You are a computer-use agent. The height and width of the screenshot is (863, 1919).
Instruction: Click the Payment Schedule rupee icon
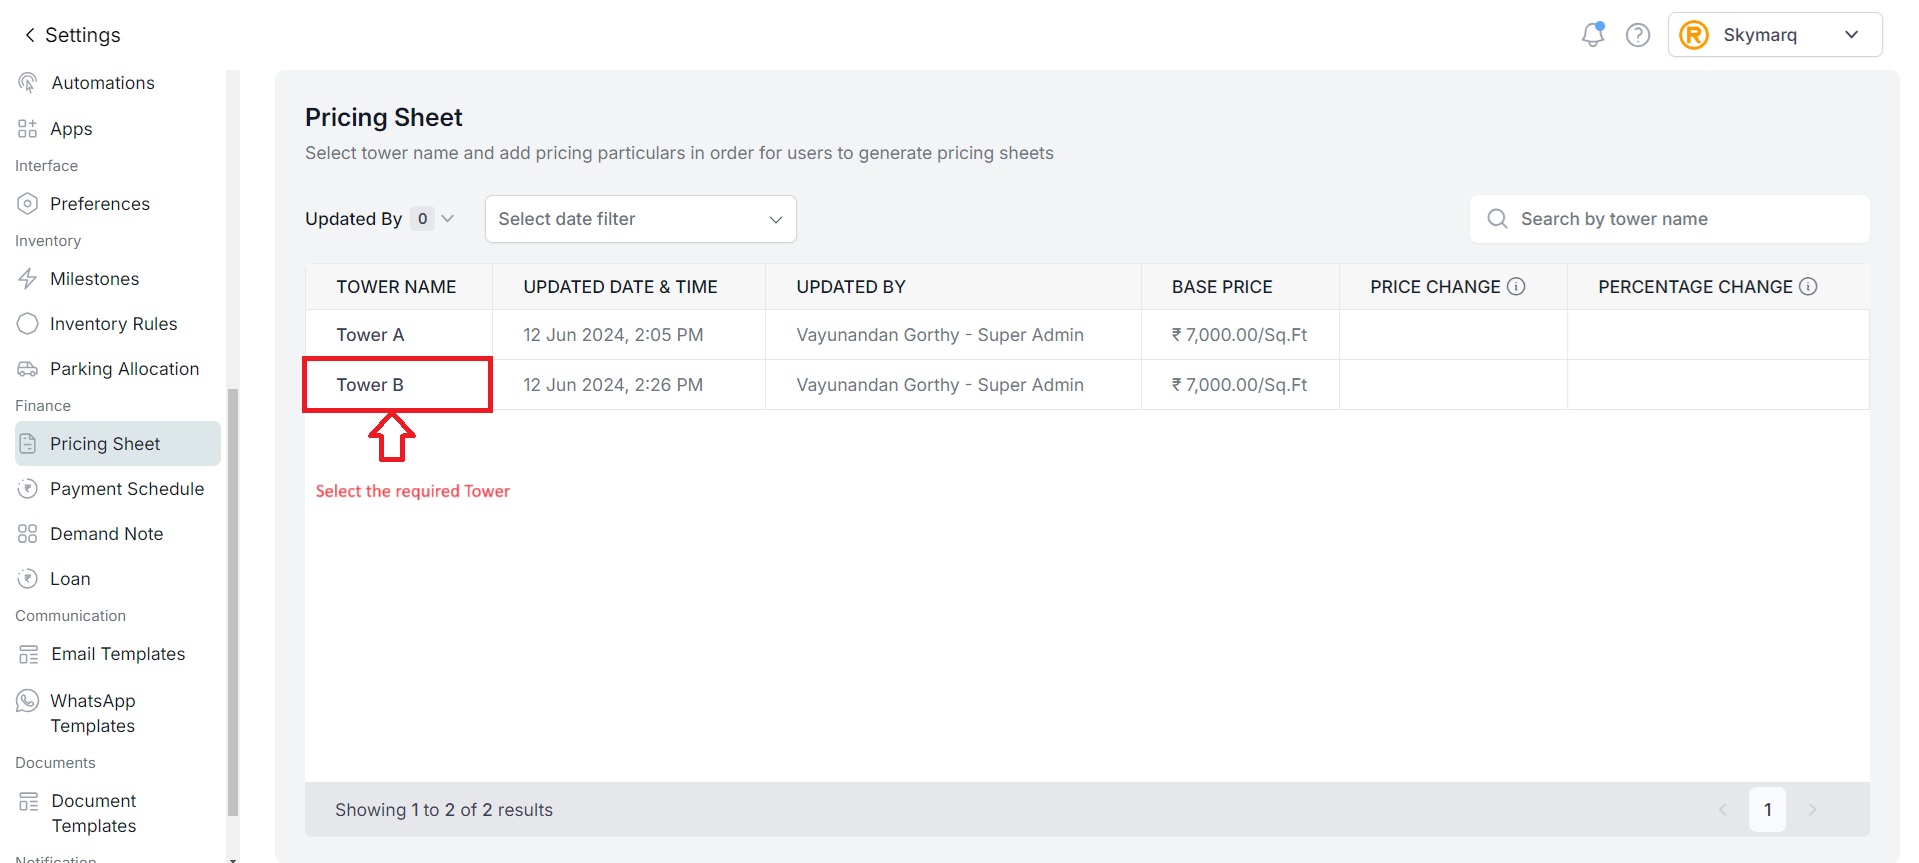28,489
